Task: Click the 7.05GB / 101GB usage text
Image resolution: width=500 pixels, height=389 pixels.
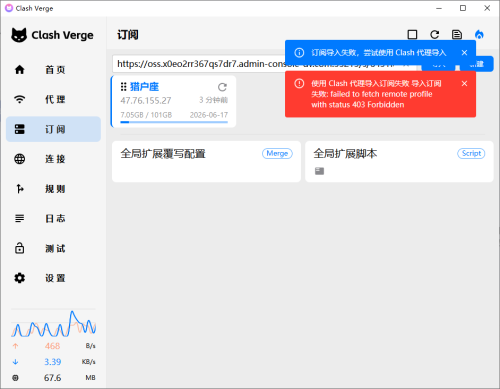Action: point(146,115)
